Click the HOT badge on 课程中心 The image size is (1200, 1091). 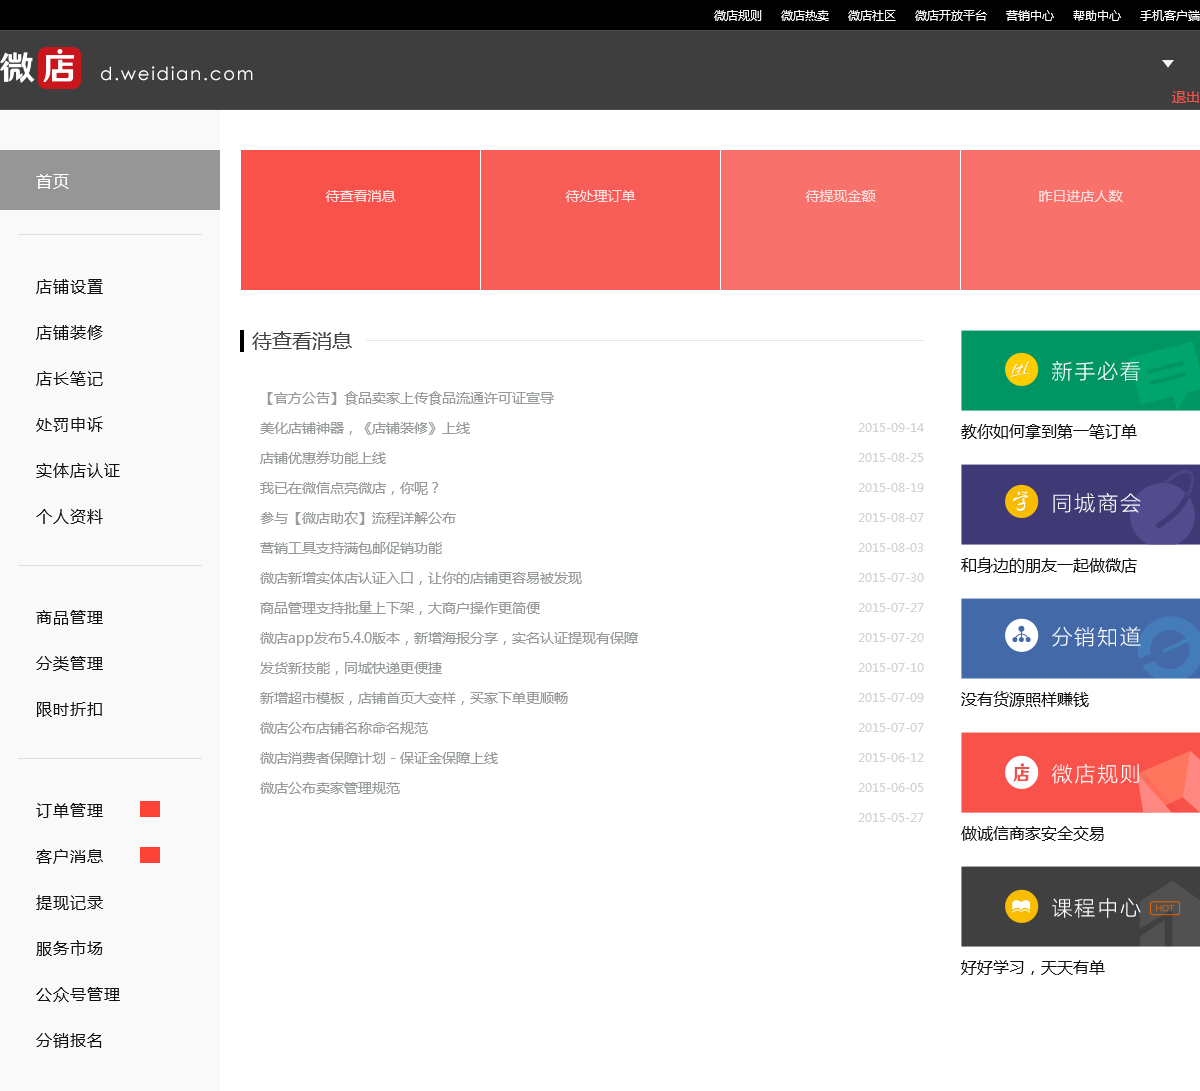1165,908
